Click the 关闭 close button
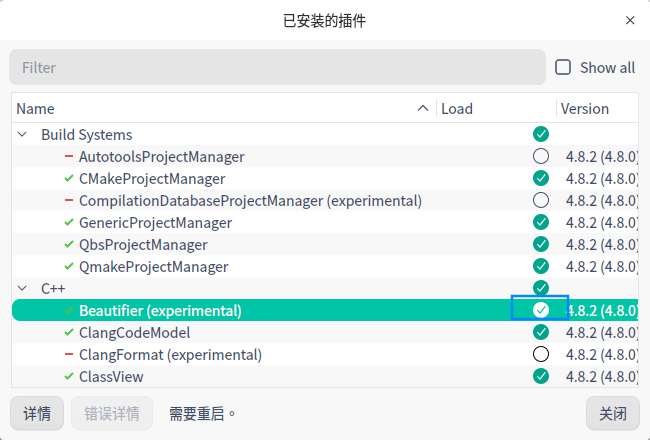 612,413
